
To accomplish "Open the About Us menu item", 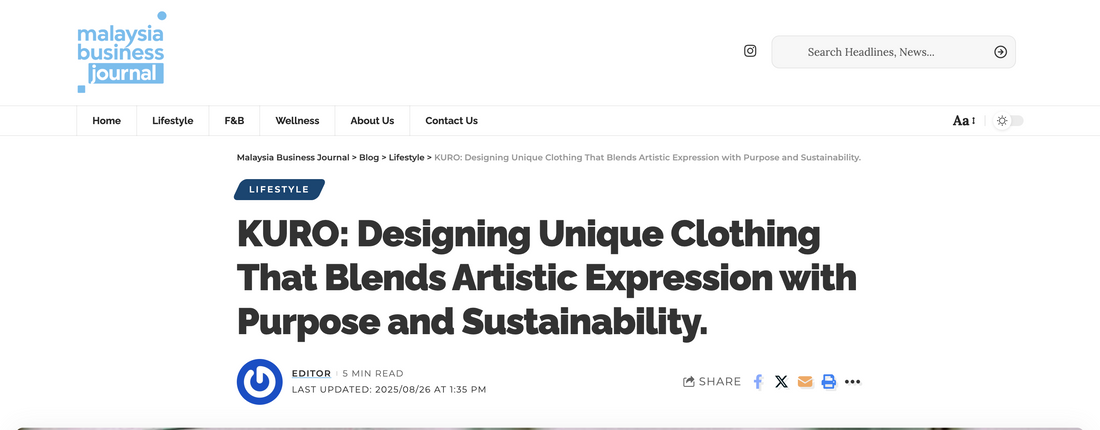I will click(373, 121).
